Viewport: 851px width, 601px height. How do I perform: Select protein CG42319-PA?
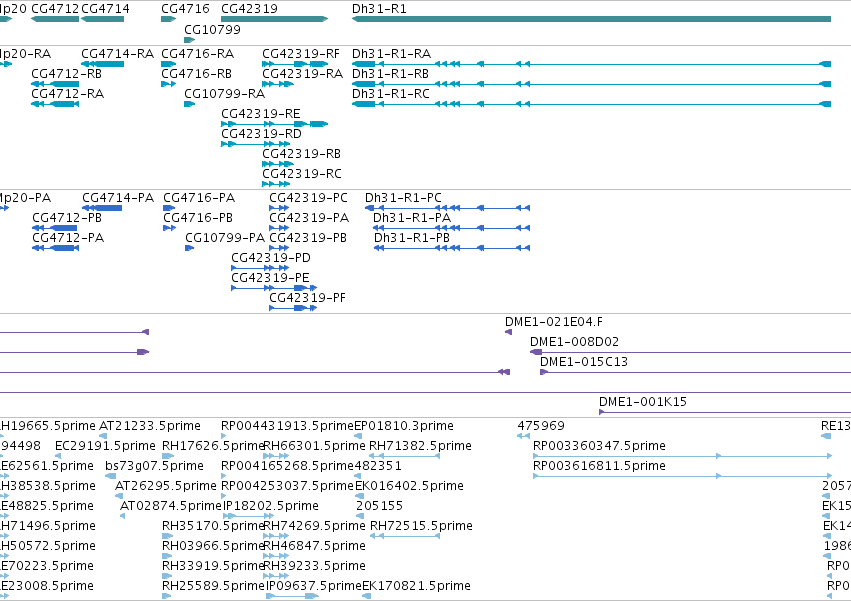(x=280, y=228)
